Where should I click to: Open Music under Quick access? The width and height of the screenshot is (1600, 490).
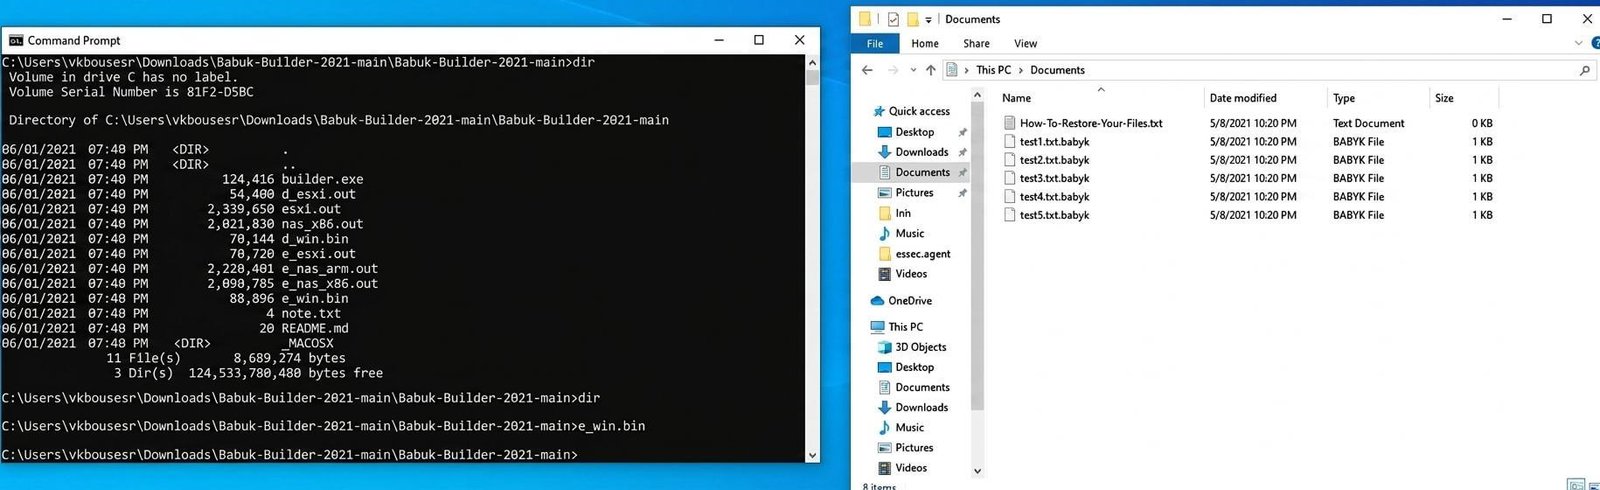tap(909, 233)
